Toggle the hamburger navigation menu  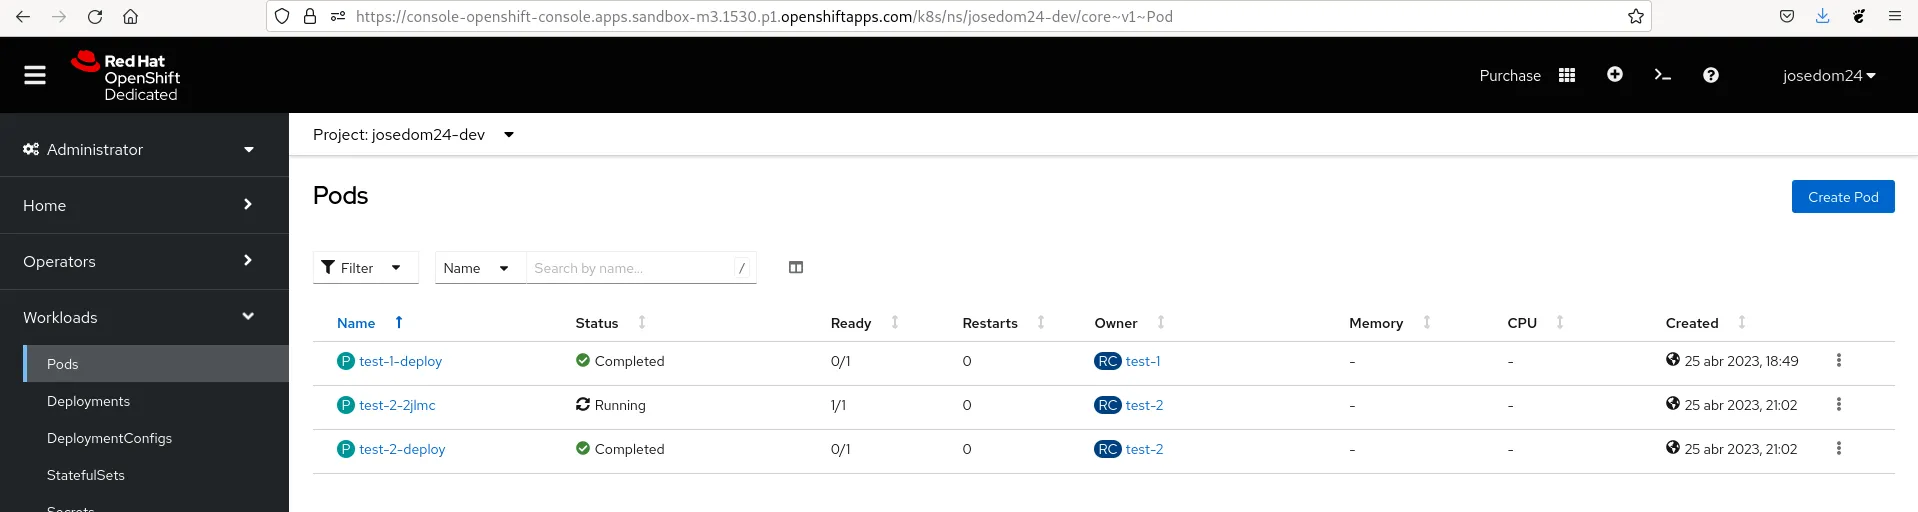[35, 75]
